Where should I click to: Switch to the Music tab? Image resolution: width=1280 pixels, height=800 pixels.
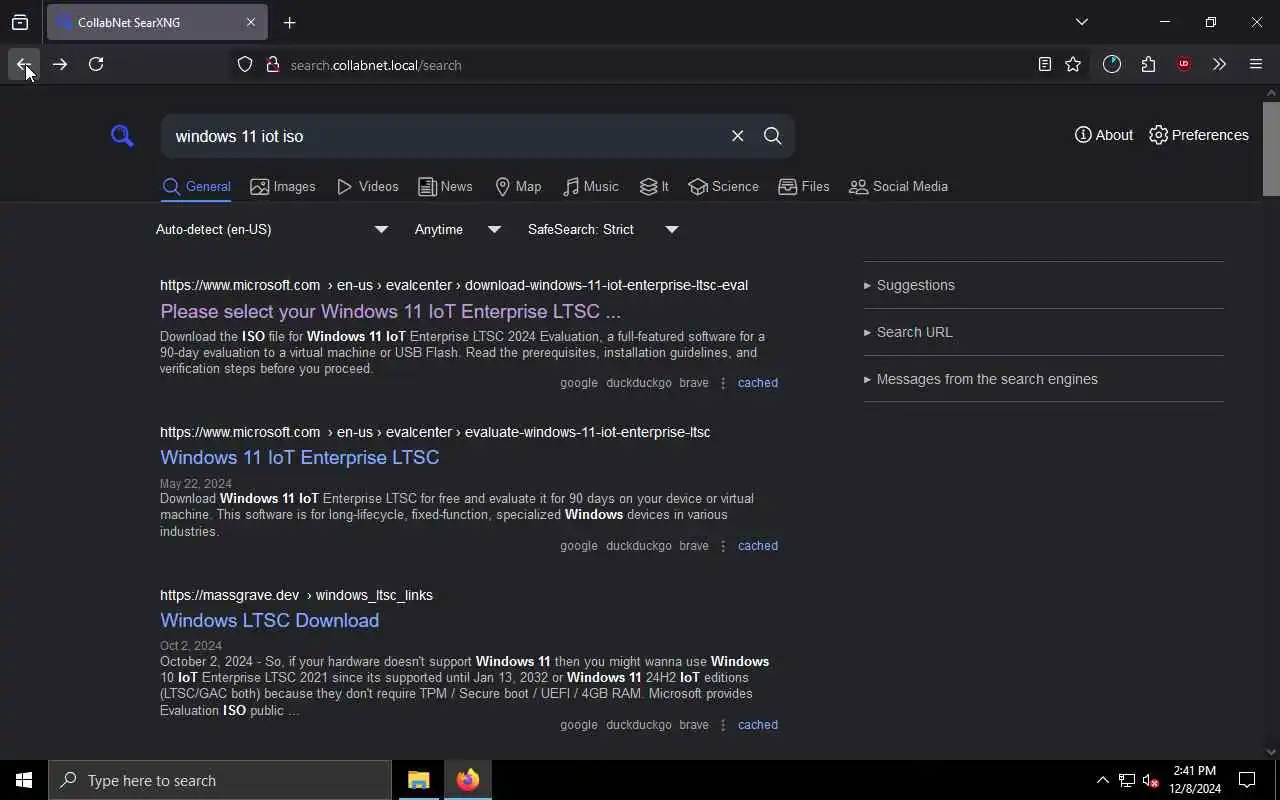click(591, 187)
